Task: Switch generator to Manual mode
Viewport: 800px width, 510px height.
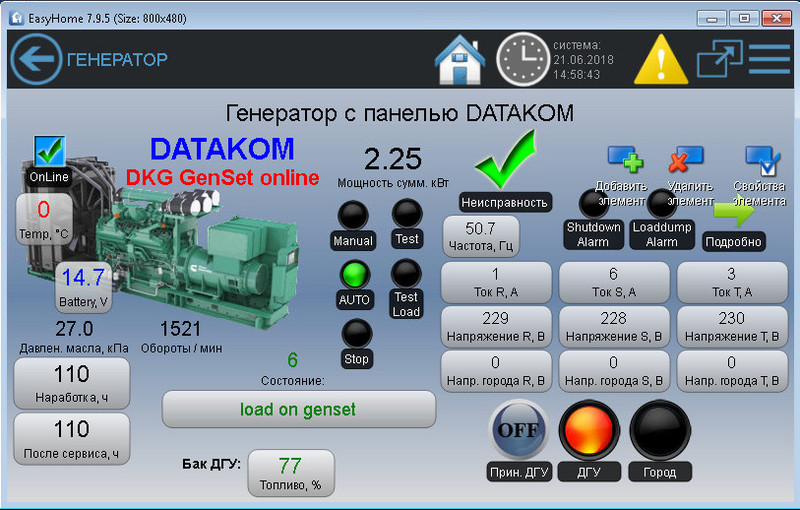Action: 352,216
